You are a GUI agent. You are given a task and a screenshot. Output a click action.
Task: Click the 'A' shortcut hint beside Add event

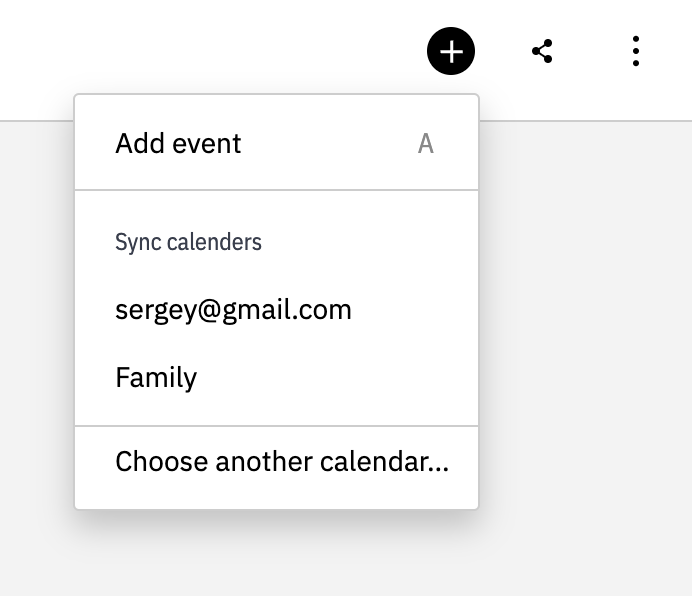425,144
